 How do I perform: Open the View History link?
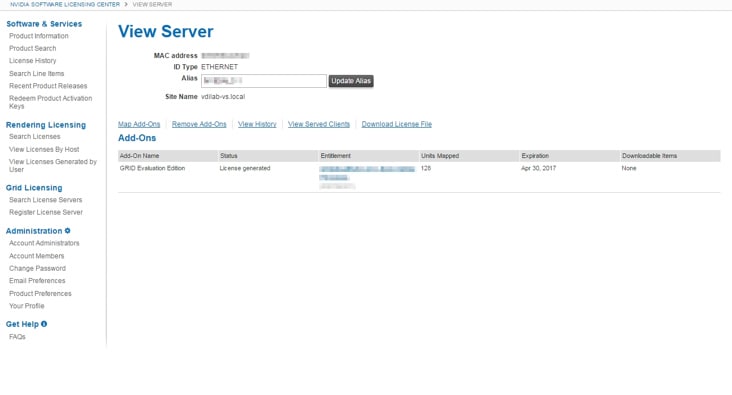(257, 124)
